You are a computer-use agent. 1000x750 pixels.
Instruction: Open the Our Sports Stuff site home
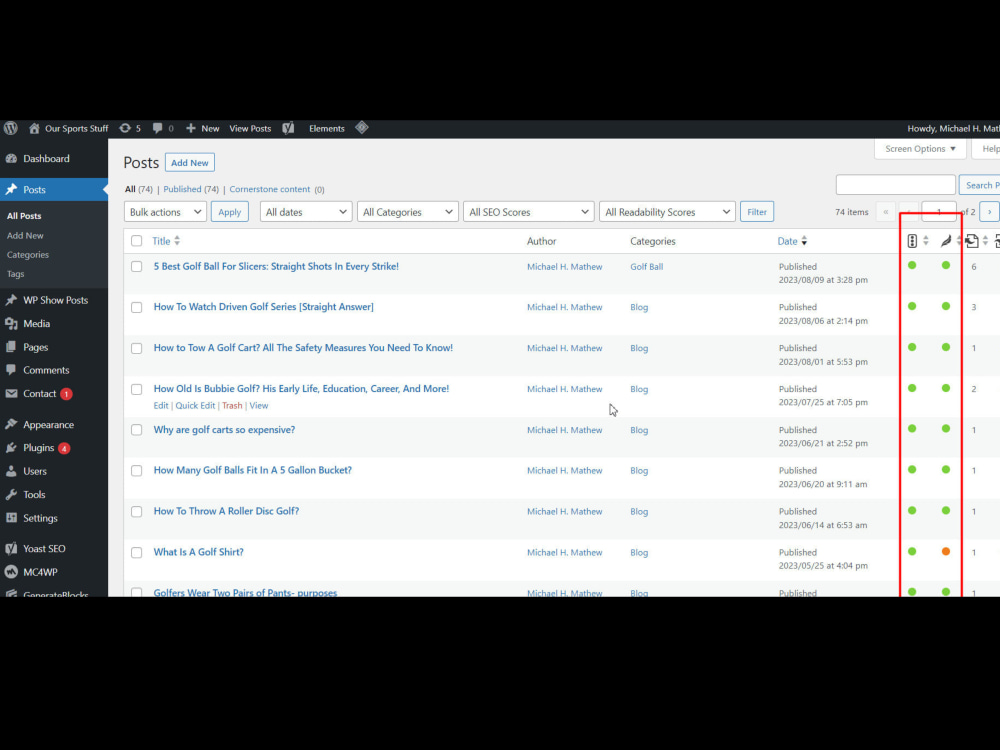click(69, 128)
